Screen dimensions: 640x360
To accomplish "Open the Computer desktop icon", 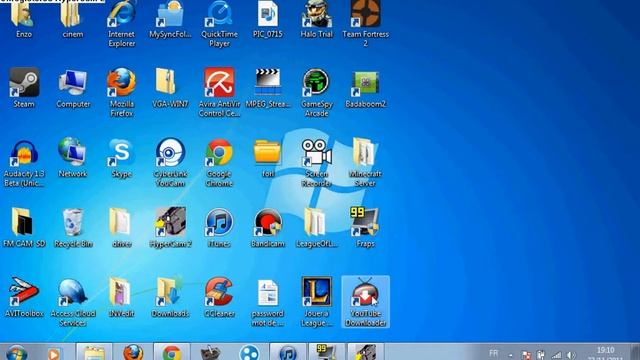I will click(73, 88).
